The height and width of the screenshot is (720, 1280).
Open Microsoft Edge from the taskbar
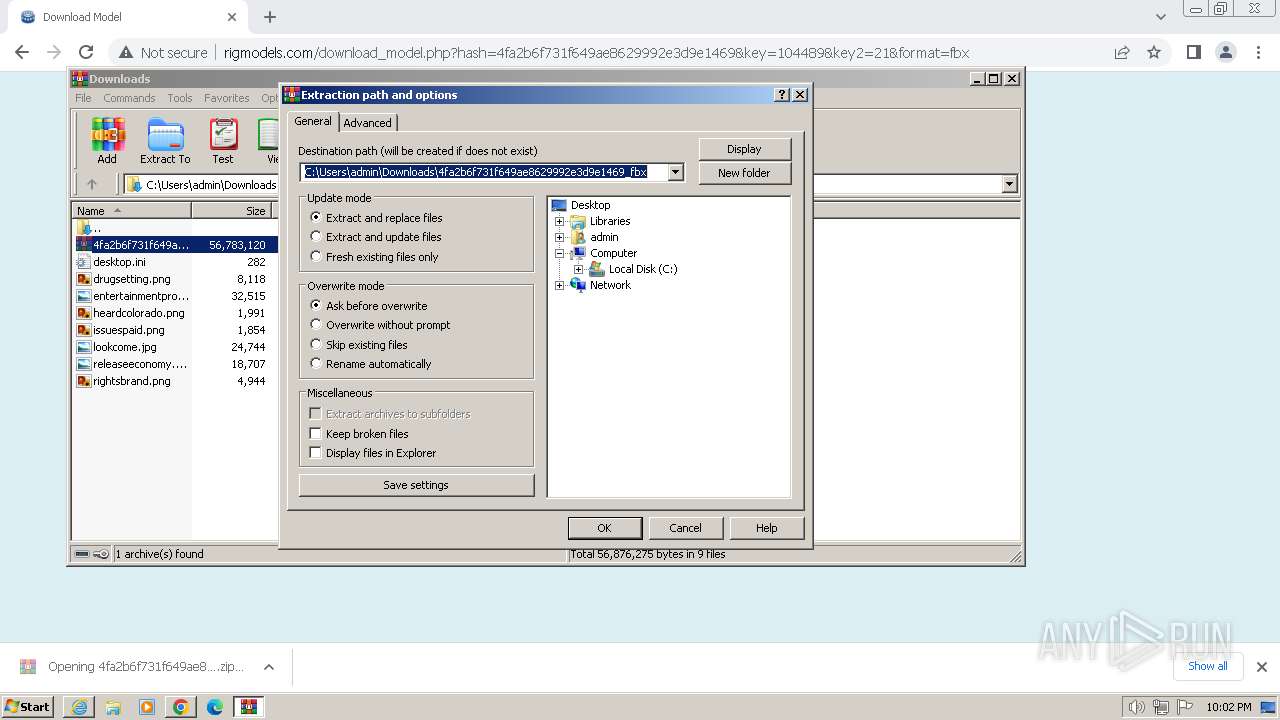215,707
